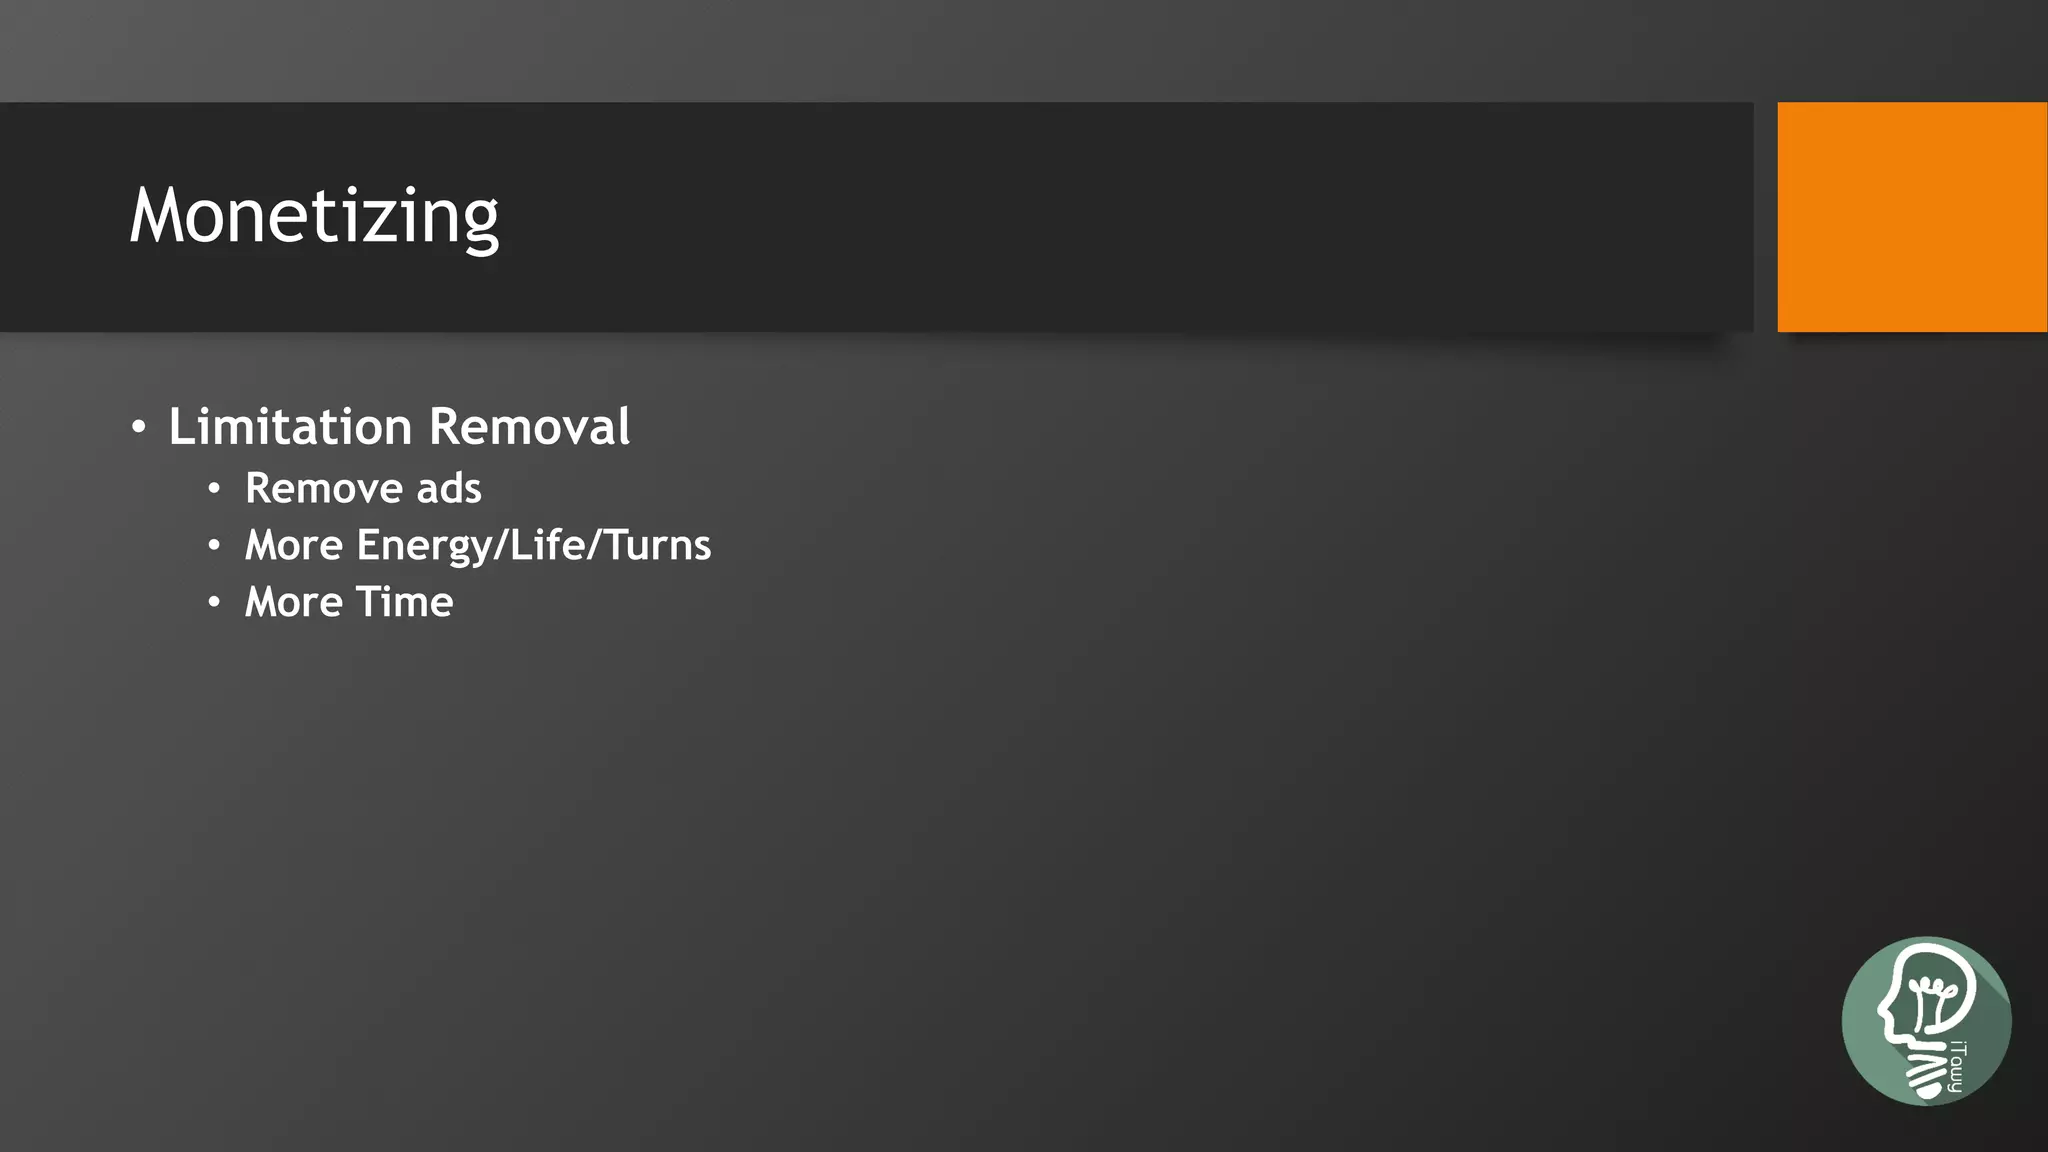
Task: Click the word Removal in main bullet
Action: 530,427
